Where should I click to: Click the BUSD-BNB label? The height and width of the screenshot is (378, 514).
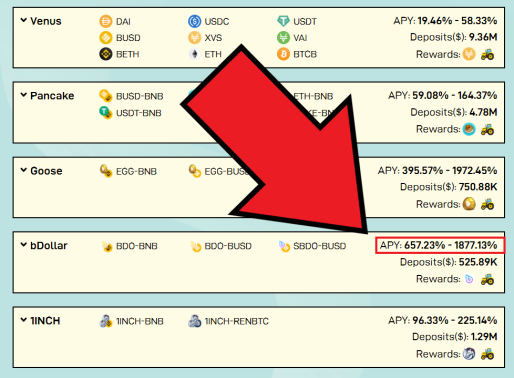coord(139,96)
